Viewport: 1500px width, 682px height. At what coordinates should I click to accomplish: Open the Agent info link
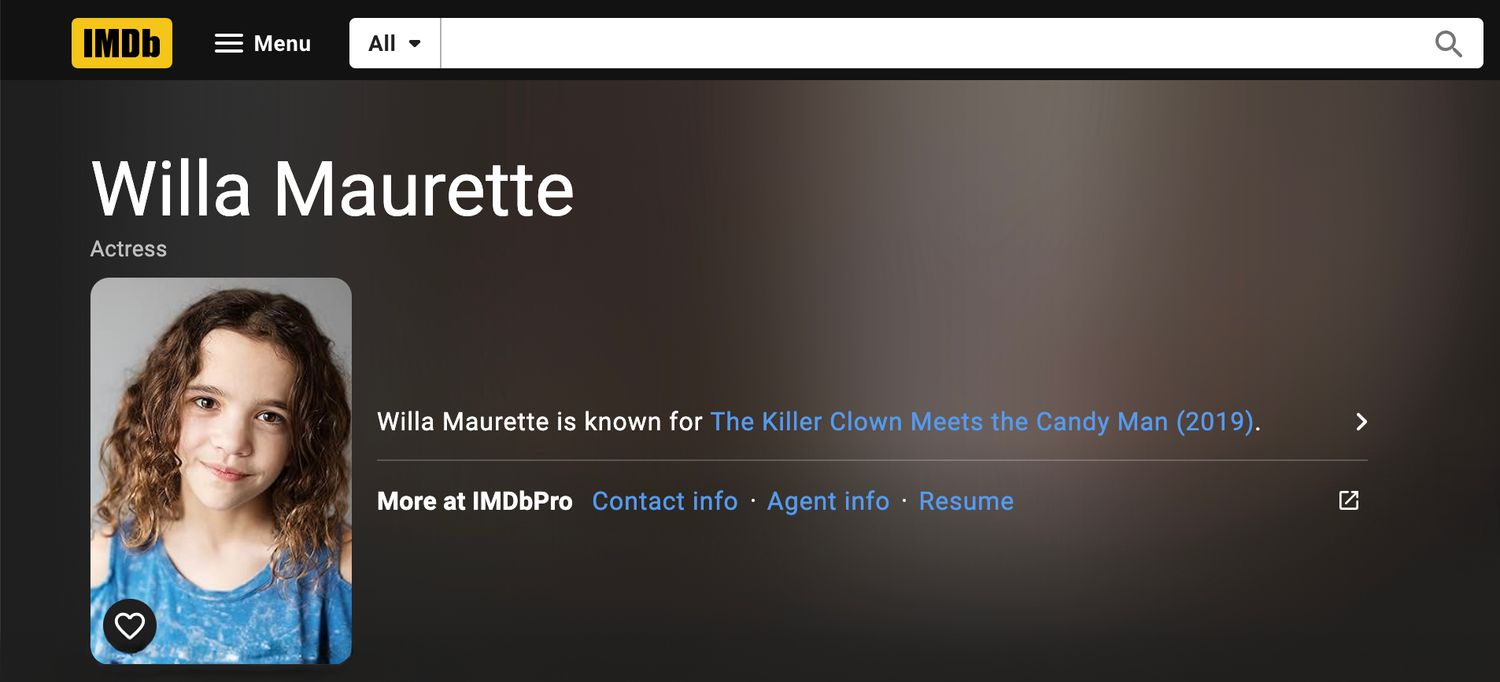828,501
